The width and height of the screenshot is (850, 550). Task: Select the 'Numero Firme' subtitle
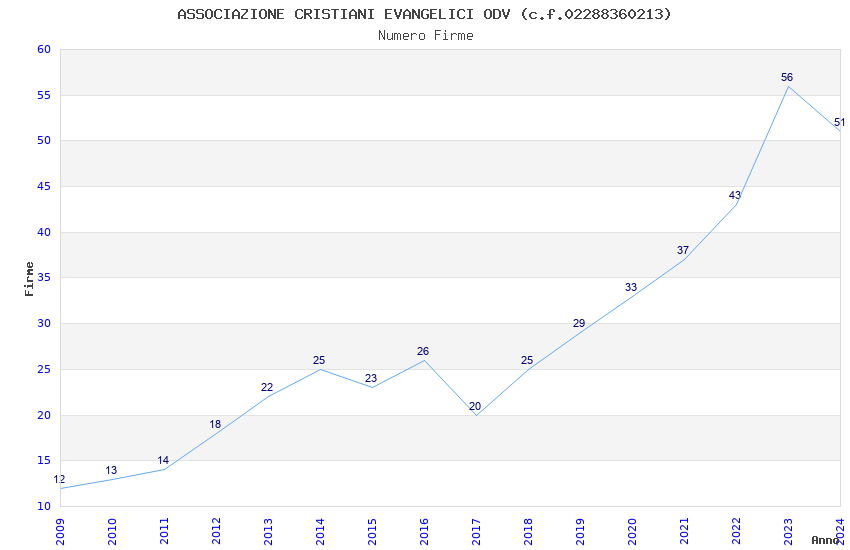[426, 36]
